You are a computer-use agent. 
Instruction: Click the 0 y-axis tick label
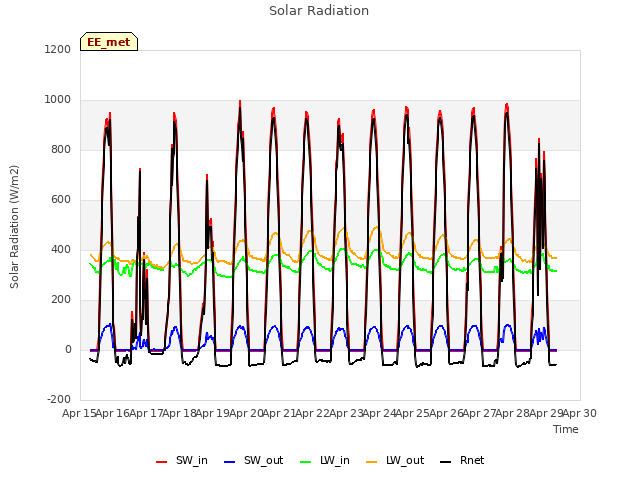pos(68,350)
